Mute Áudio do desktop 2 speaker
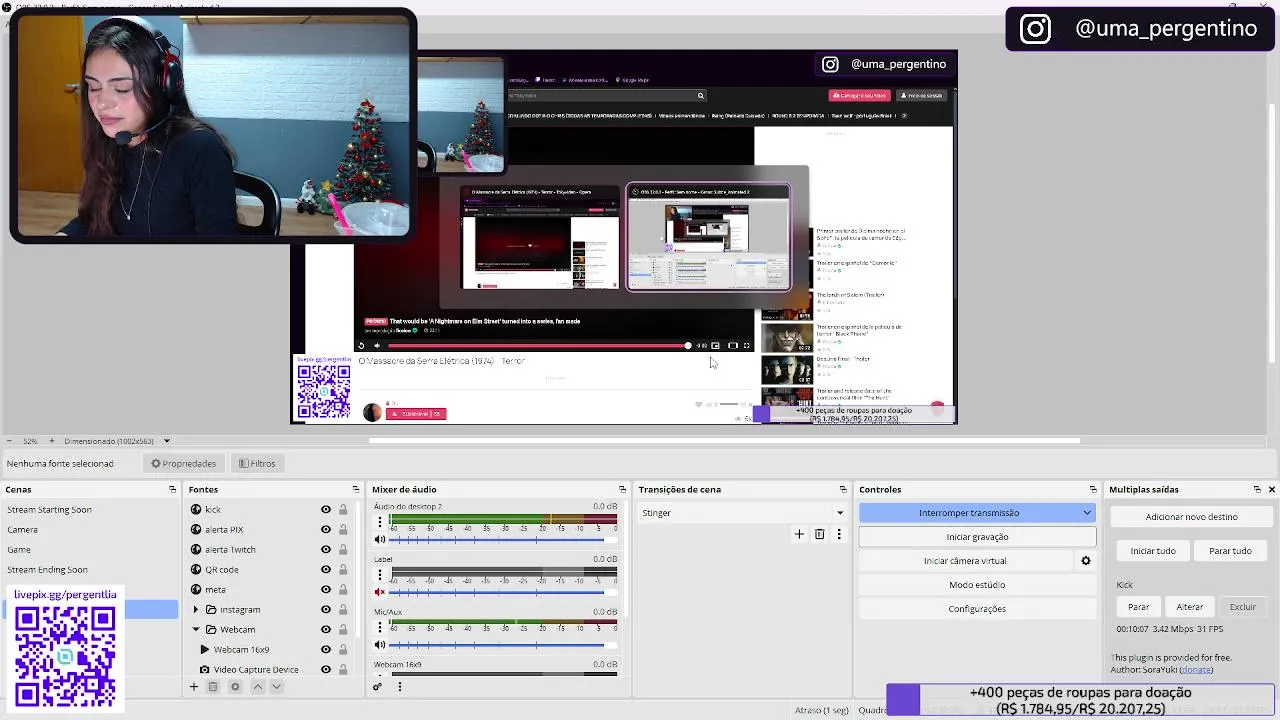 [380, 540]
